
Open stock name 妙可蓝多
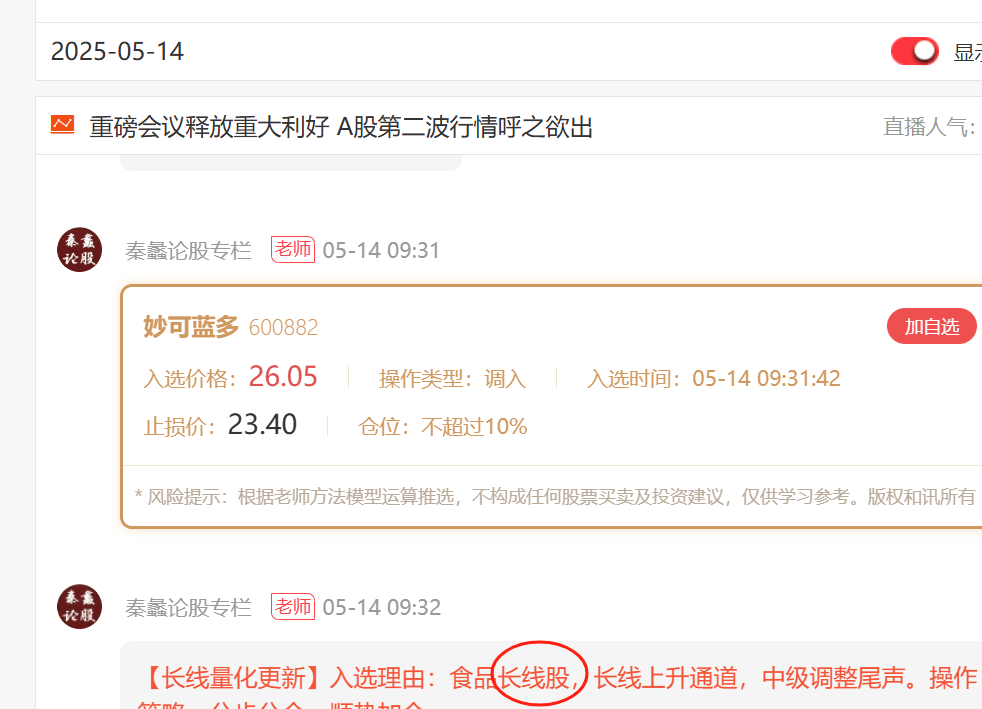click(x=191, y=327)
